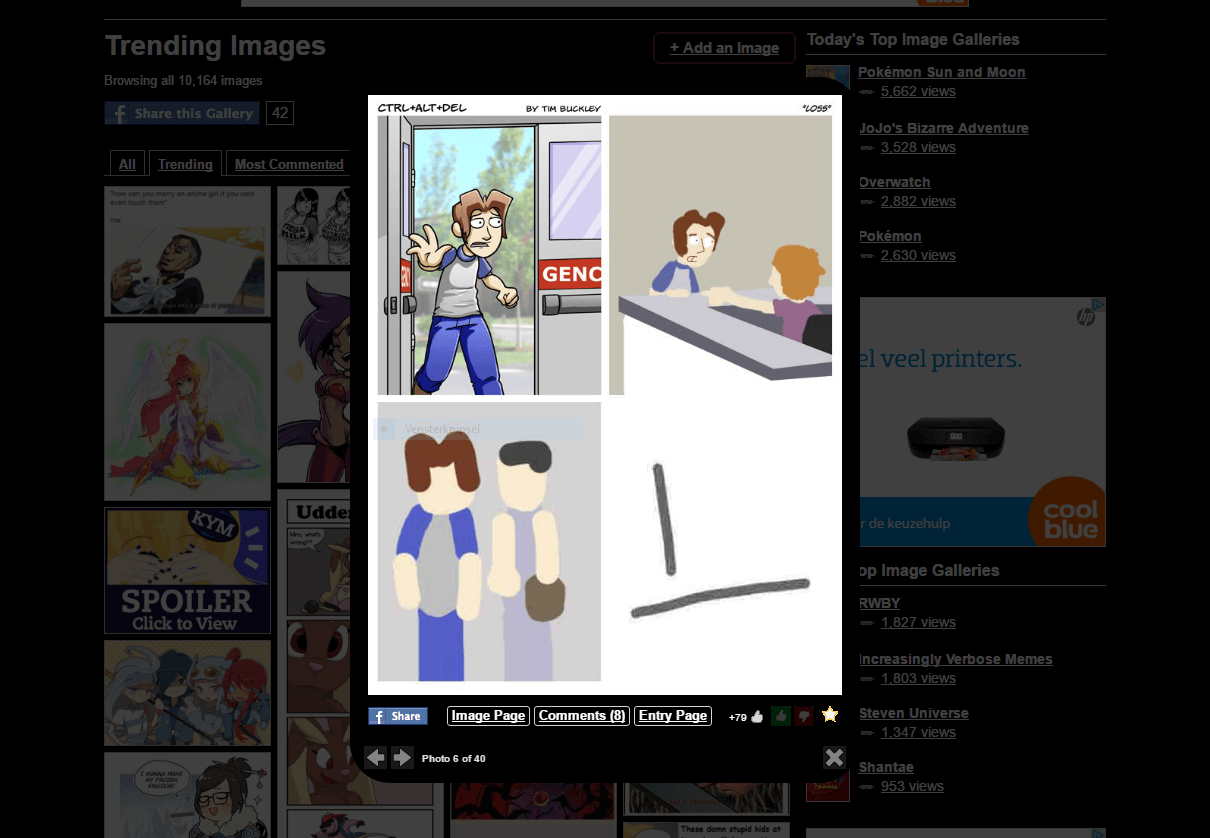Switch to the All tab
The width and height of the screenshot is (1210, 838).
click(x=127, y=164)
